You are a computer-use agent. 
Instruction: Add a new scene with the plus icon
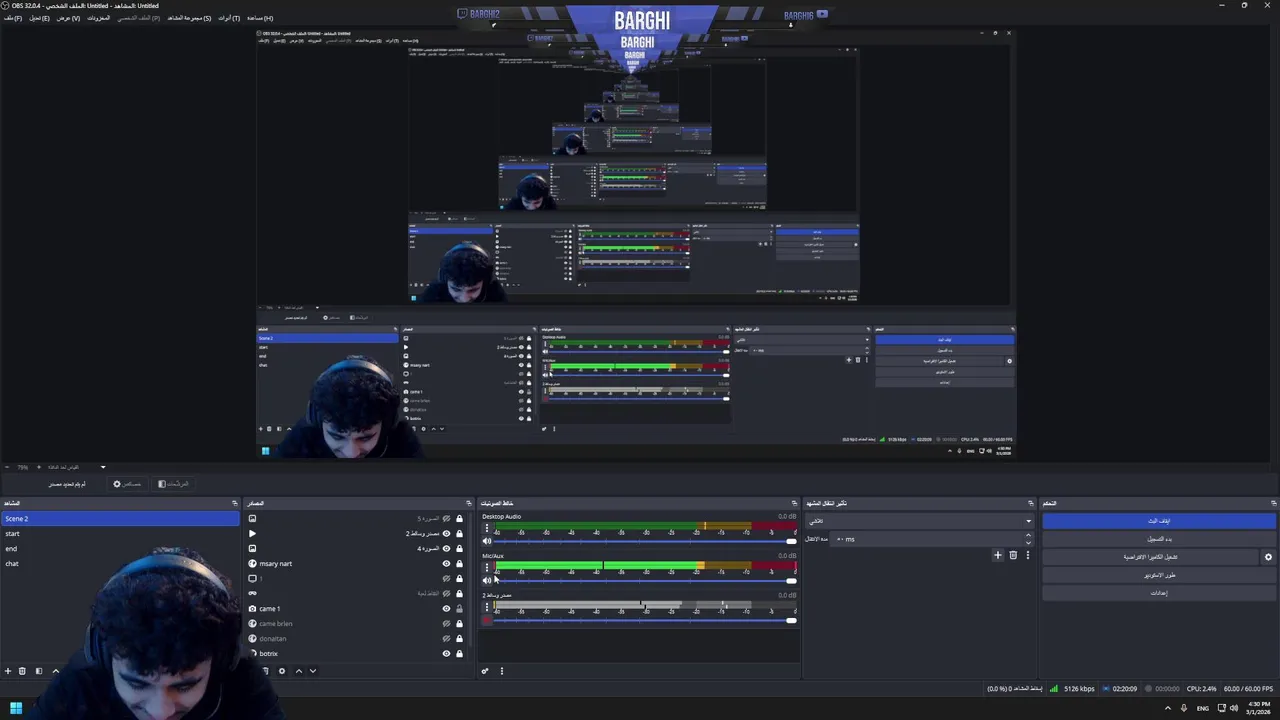(x=8, y=671)
